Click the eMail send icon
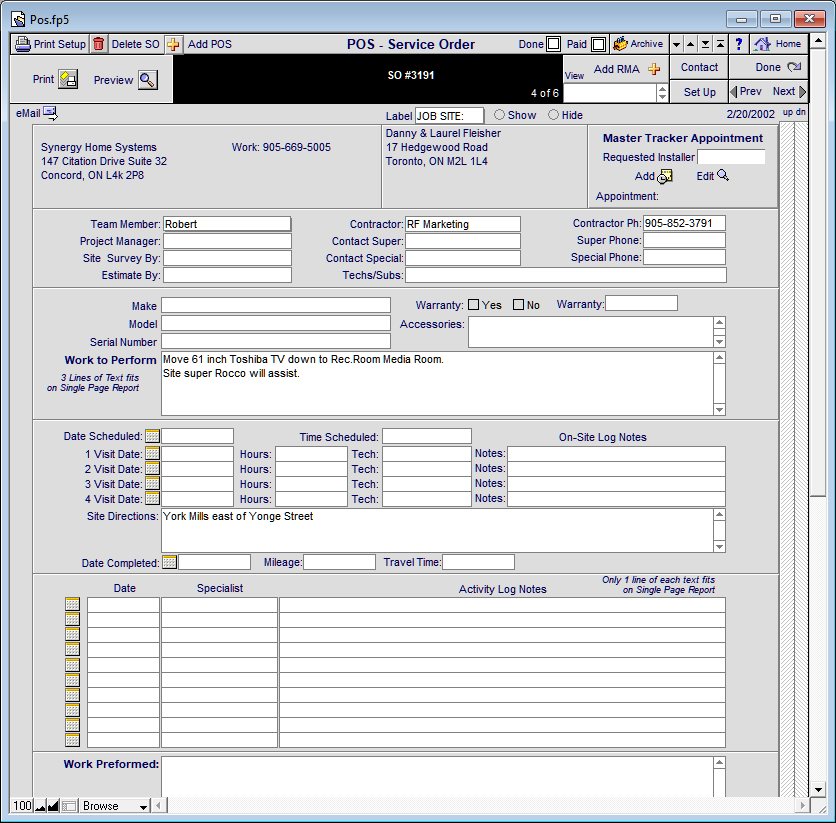The image size is (836, 823). tap(51, 113)
